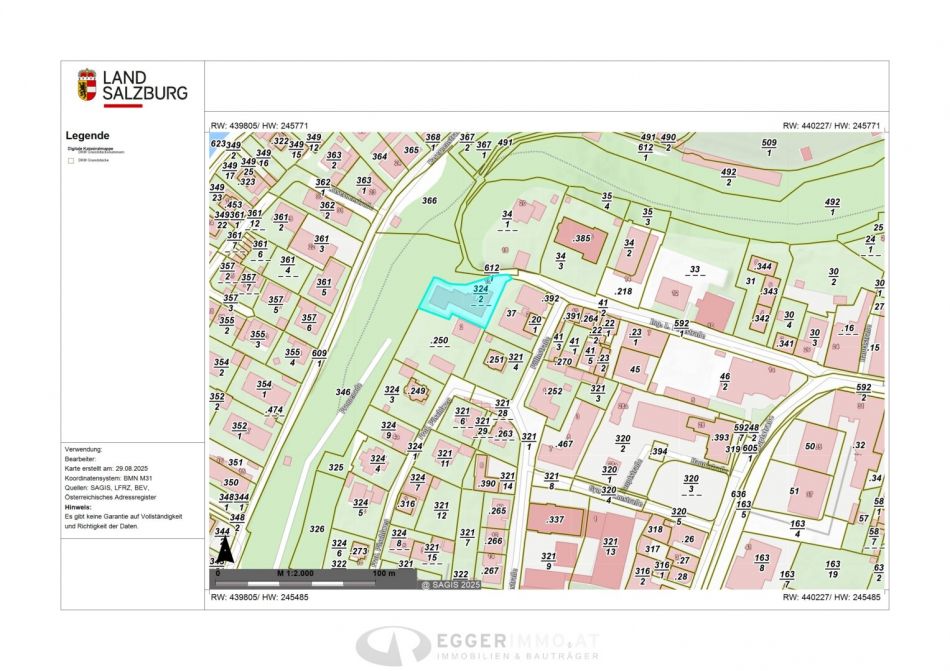This screenshot has height=671, width=950.
Task: Click parcel 346 along the green strip
Action: click(343, 393)
